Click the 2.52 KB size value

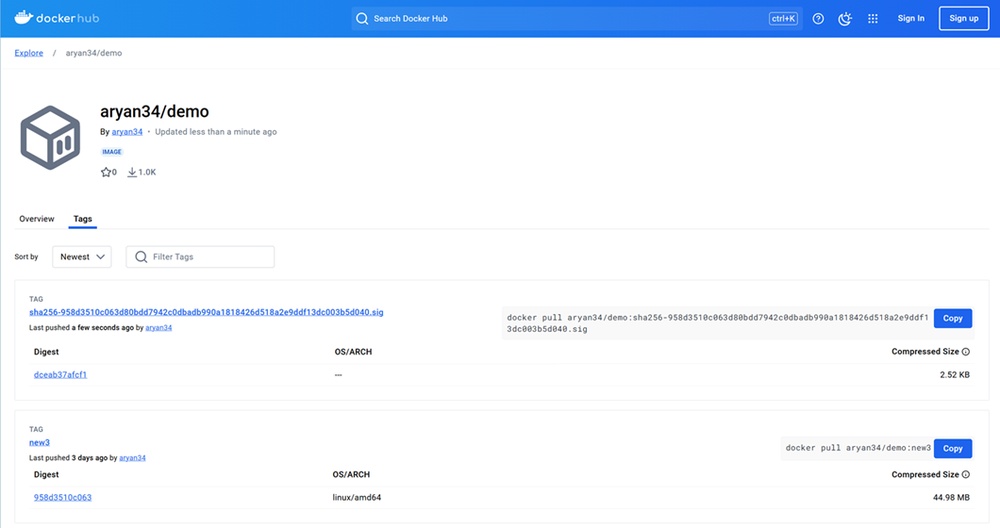(954, 375)
